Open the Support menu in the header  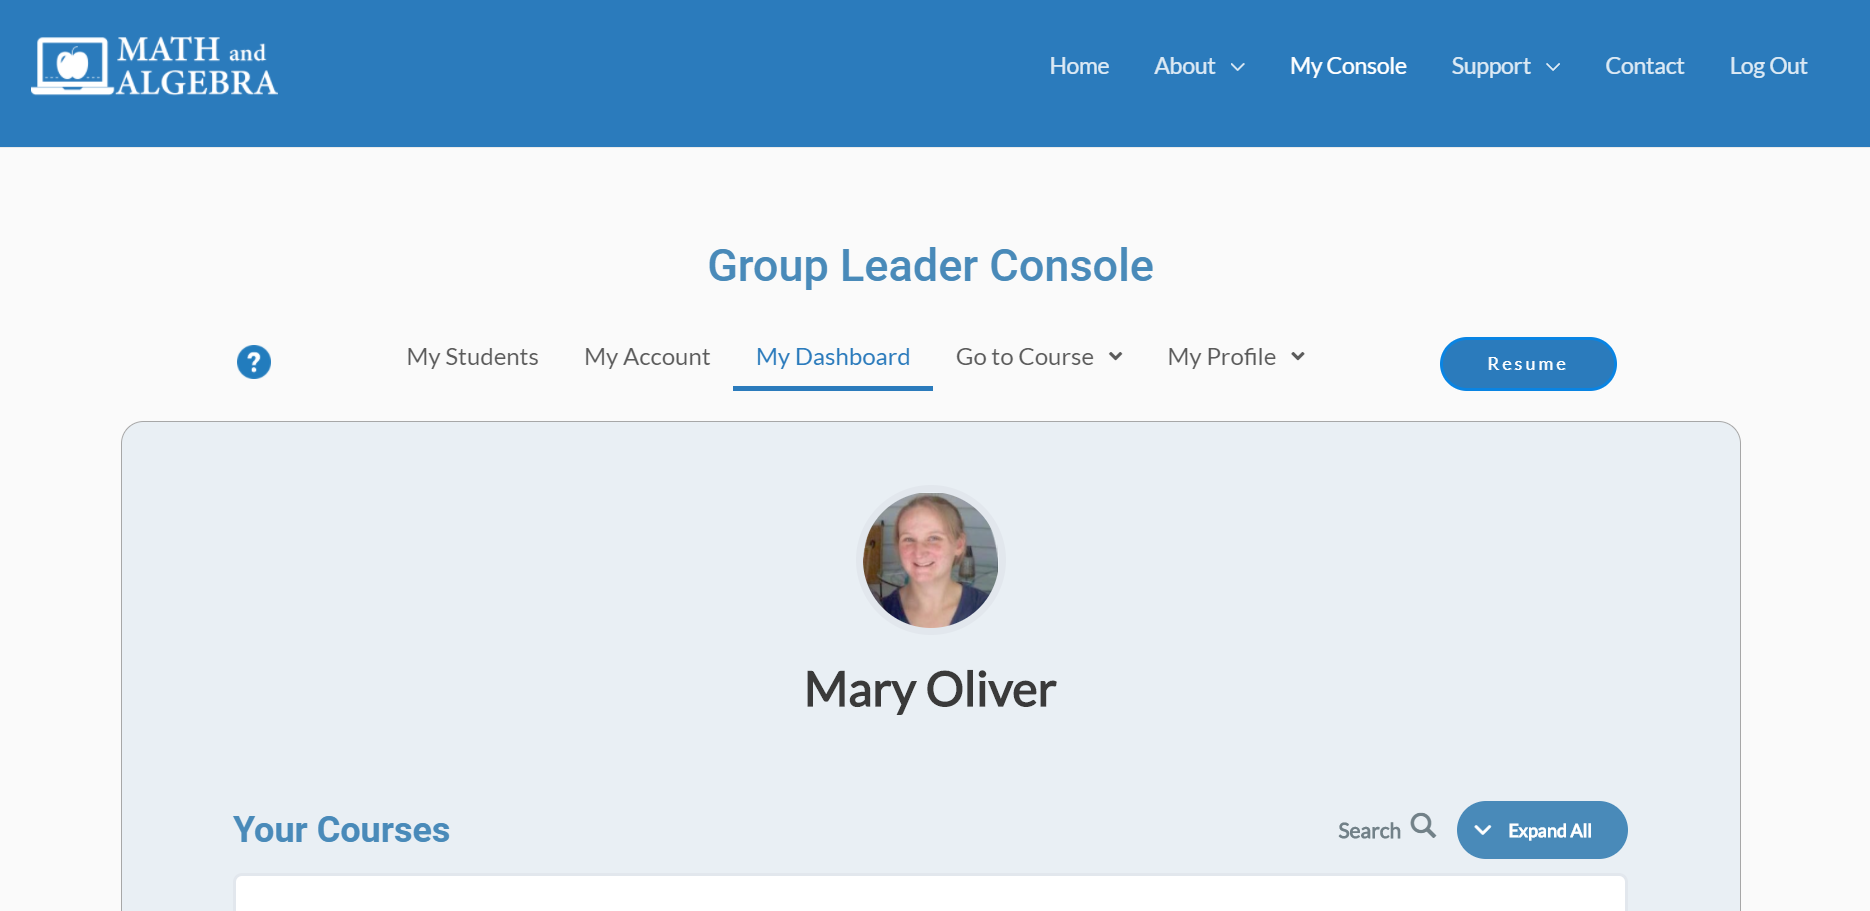[1490, 66]
